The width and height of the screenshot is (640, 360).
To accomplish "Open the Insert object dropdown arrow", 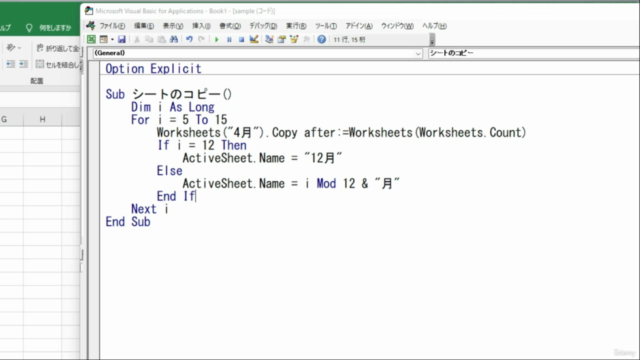I will pos(112,39).
